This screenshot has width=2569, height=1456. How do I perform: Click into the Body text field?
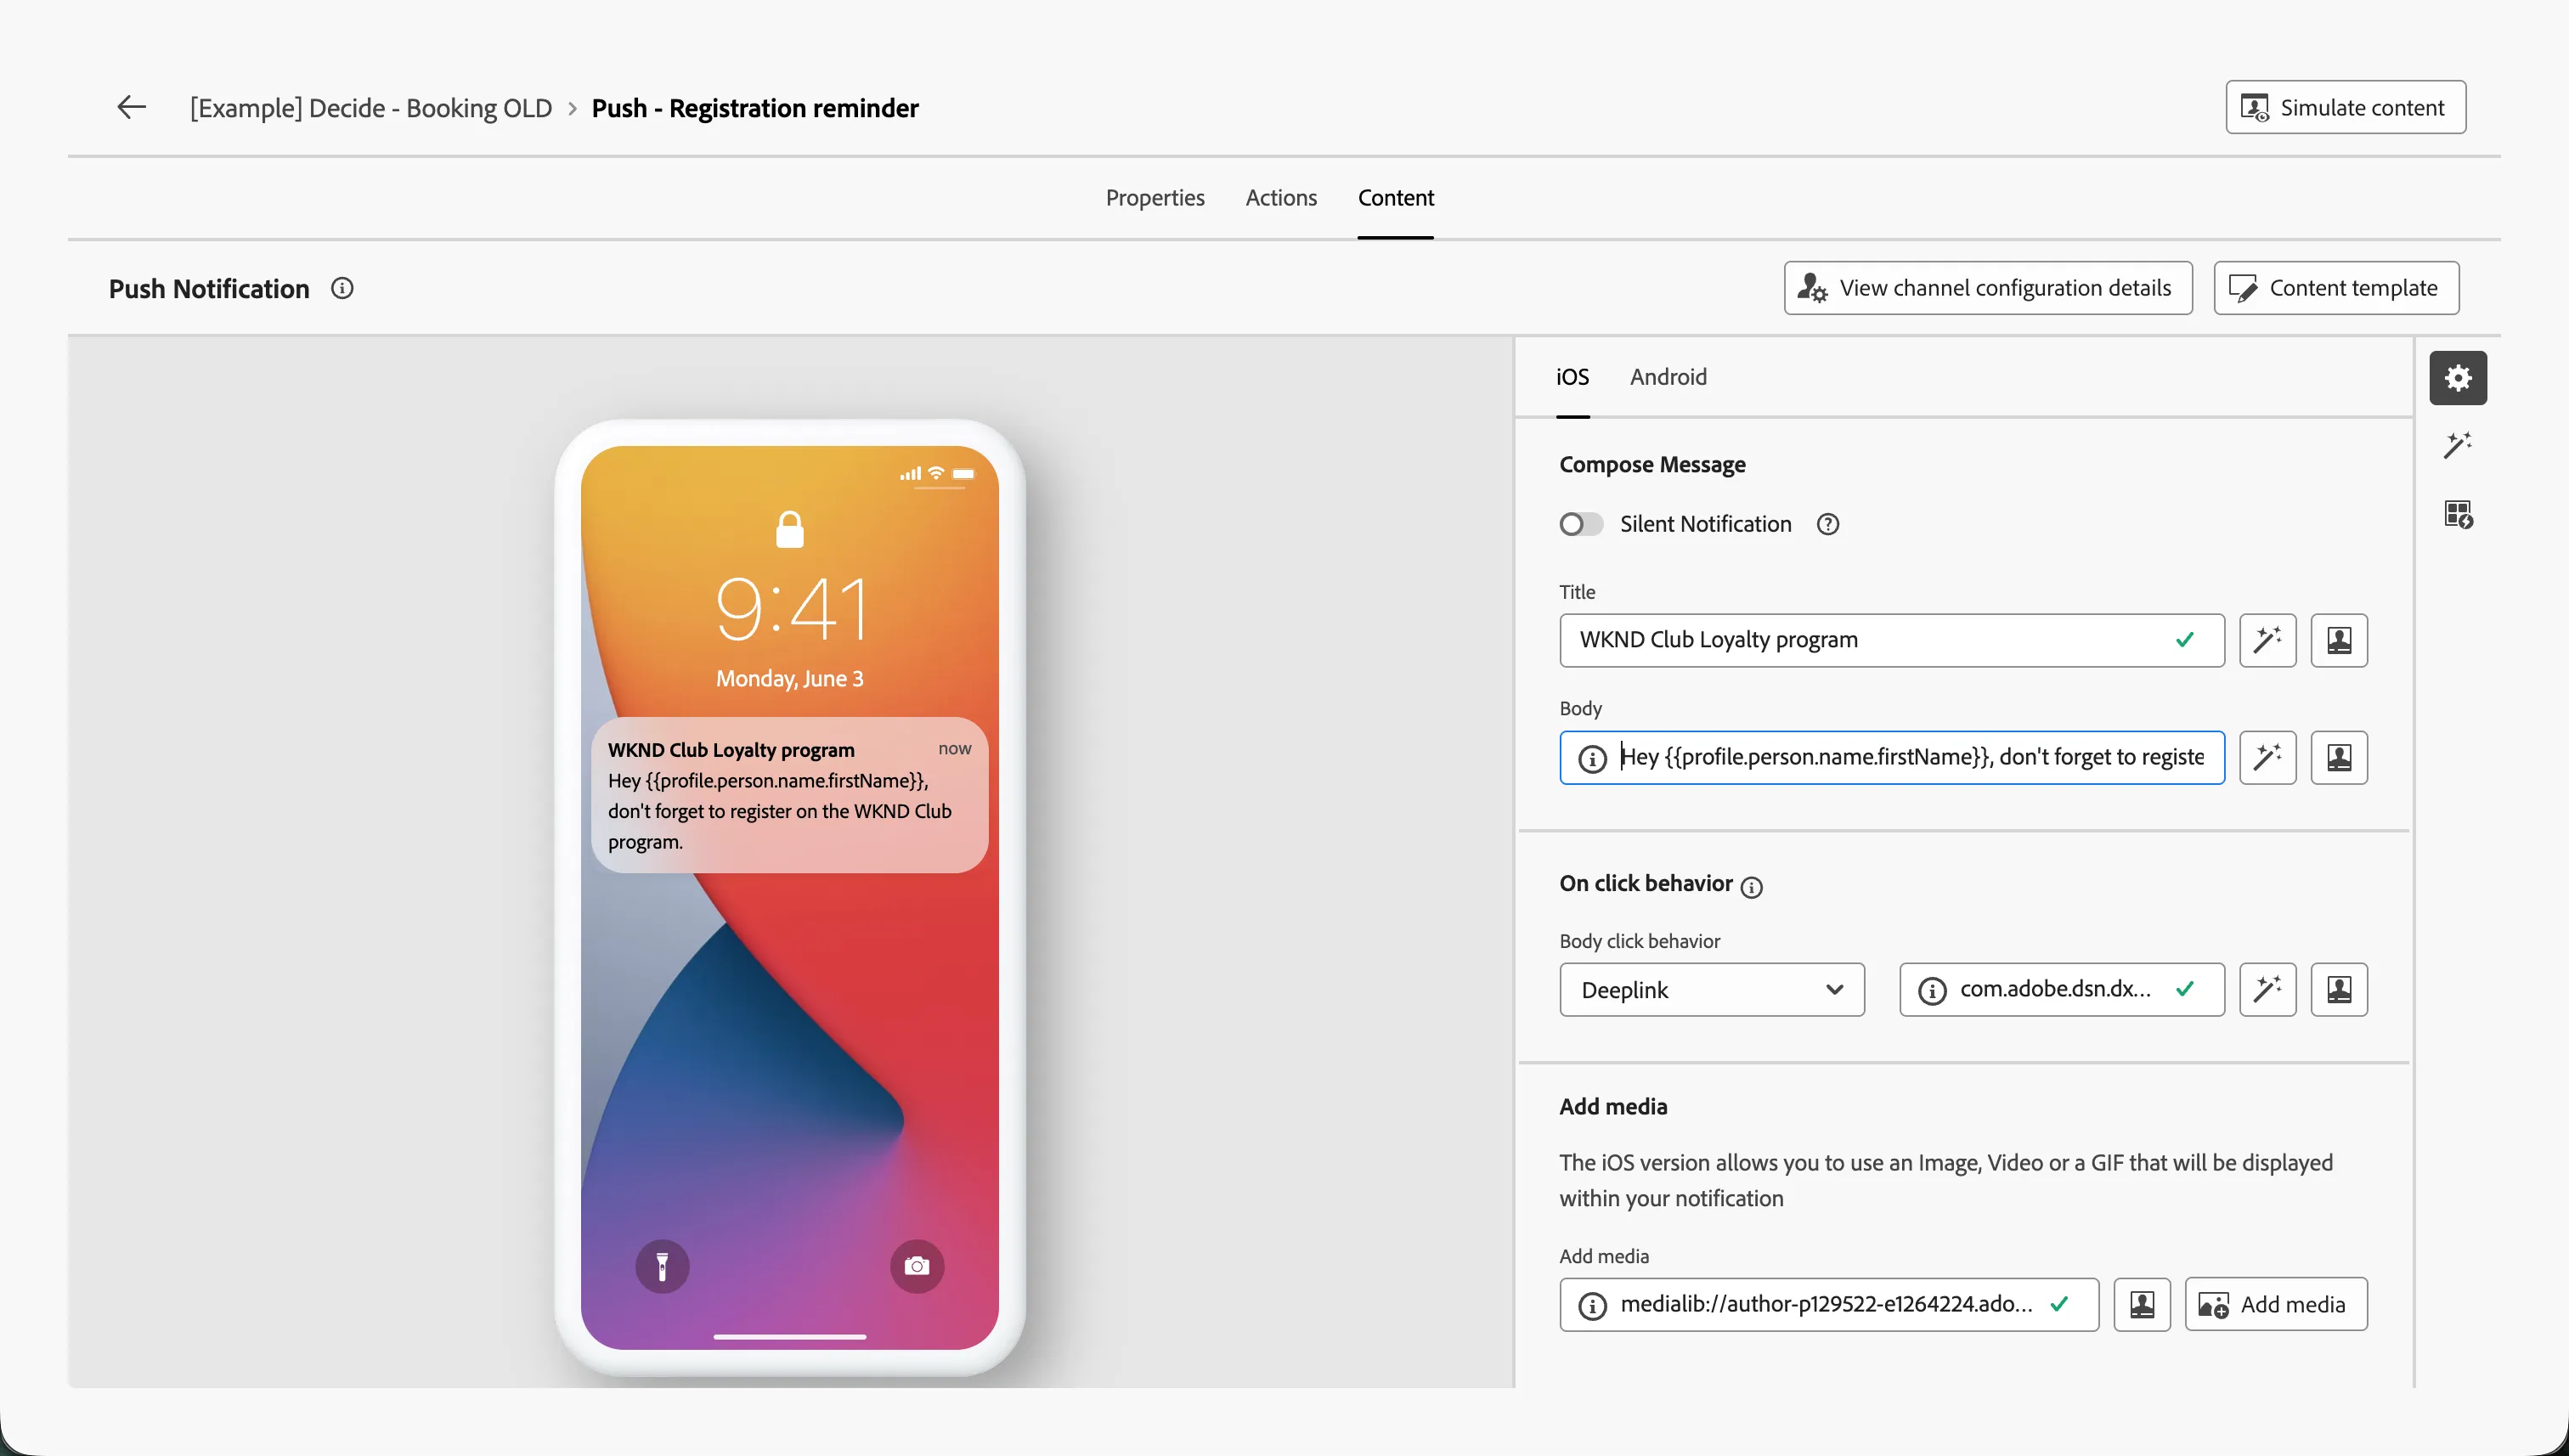tap(1891, 758)
